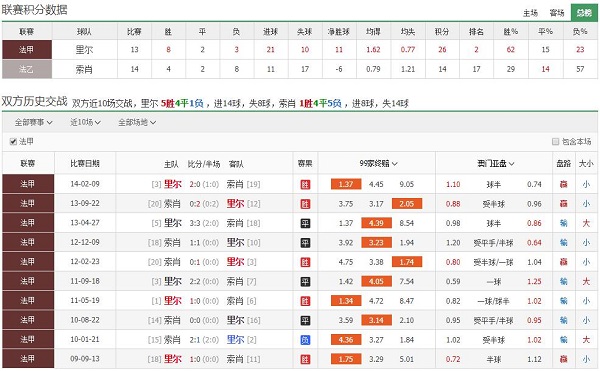Image resolution: width=600 pixels, height=371 pixels.
Task: Click the 里尔 team link in 14-02-09 row
Action: 173,184
